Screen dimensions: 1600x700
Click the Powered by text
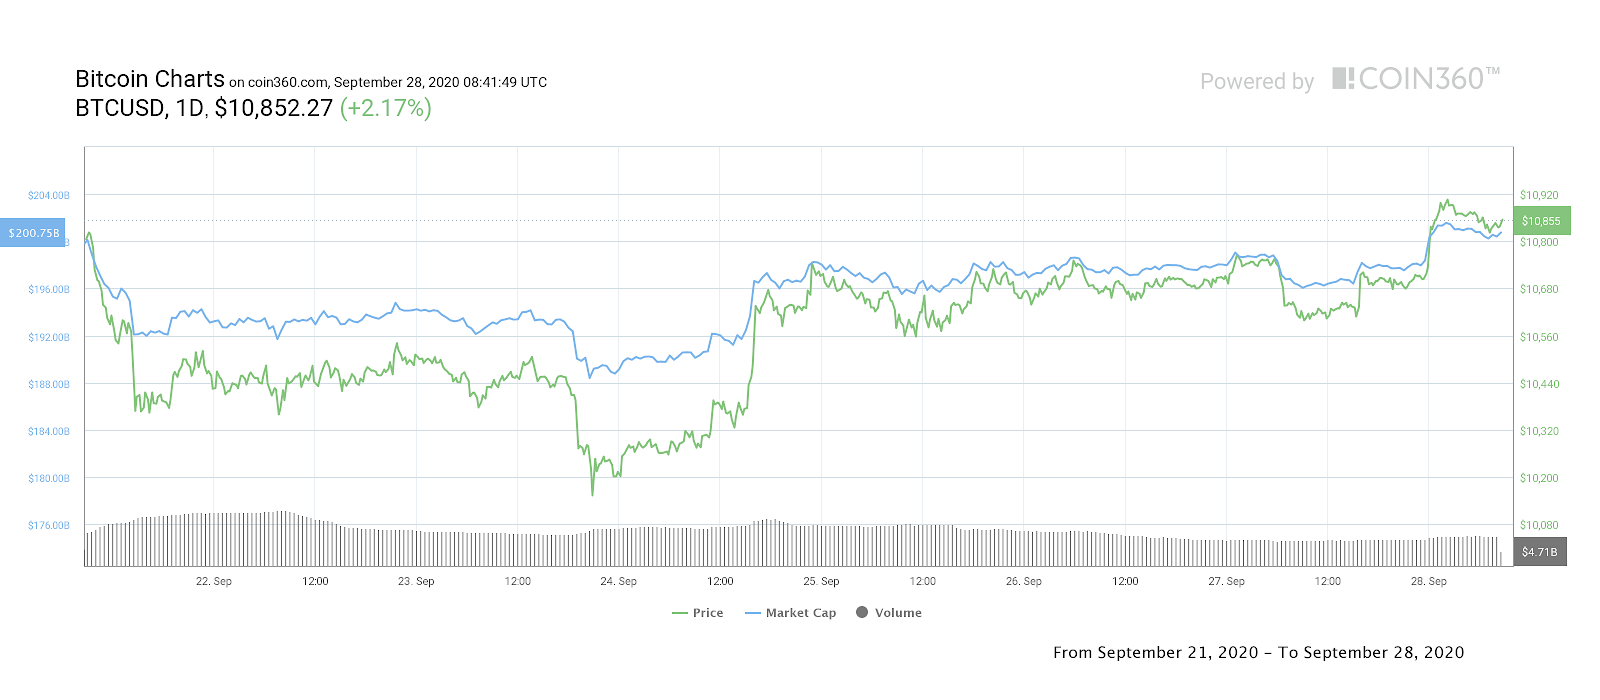click(1256, 82)
